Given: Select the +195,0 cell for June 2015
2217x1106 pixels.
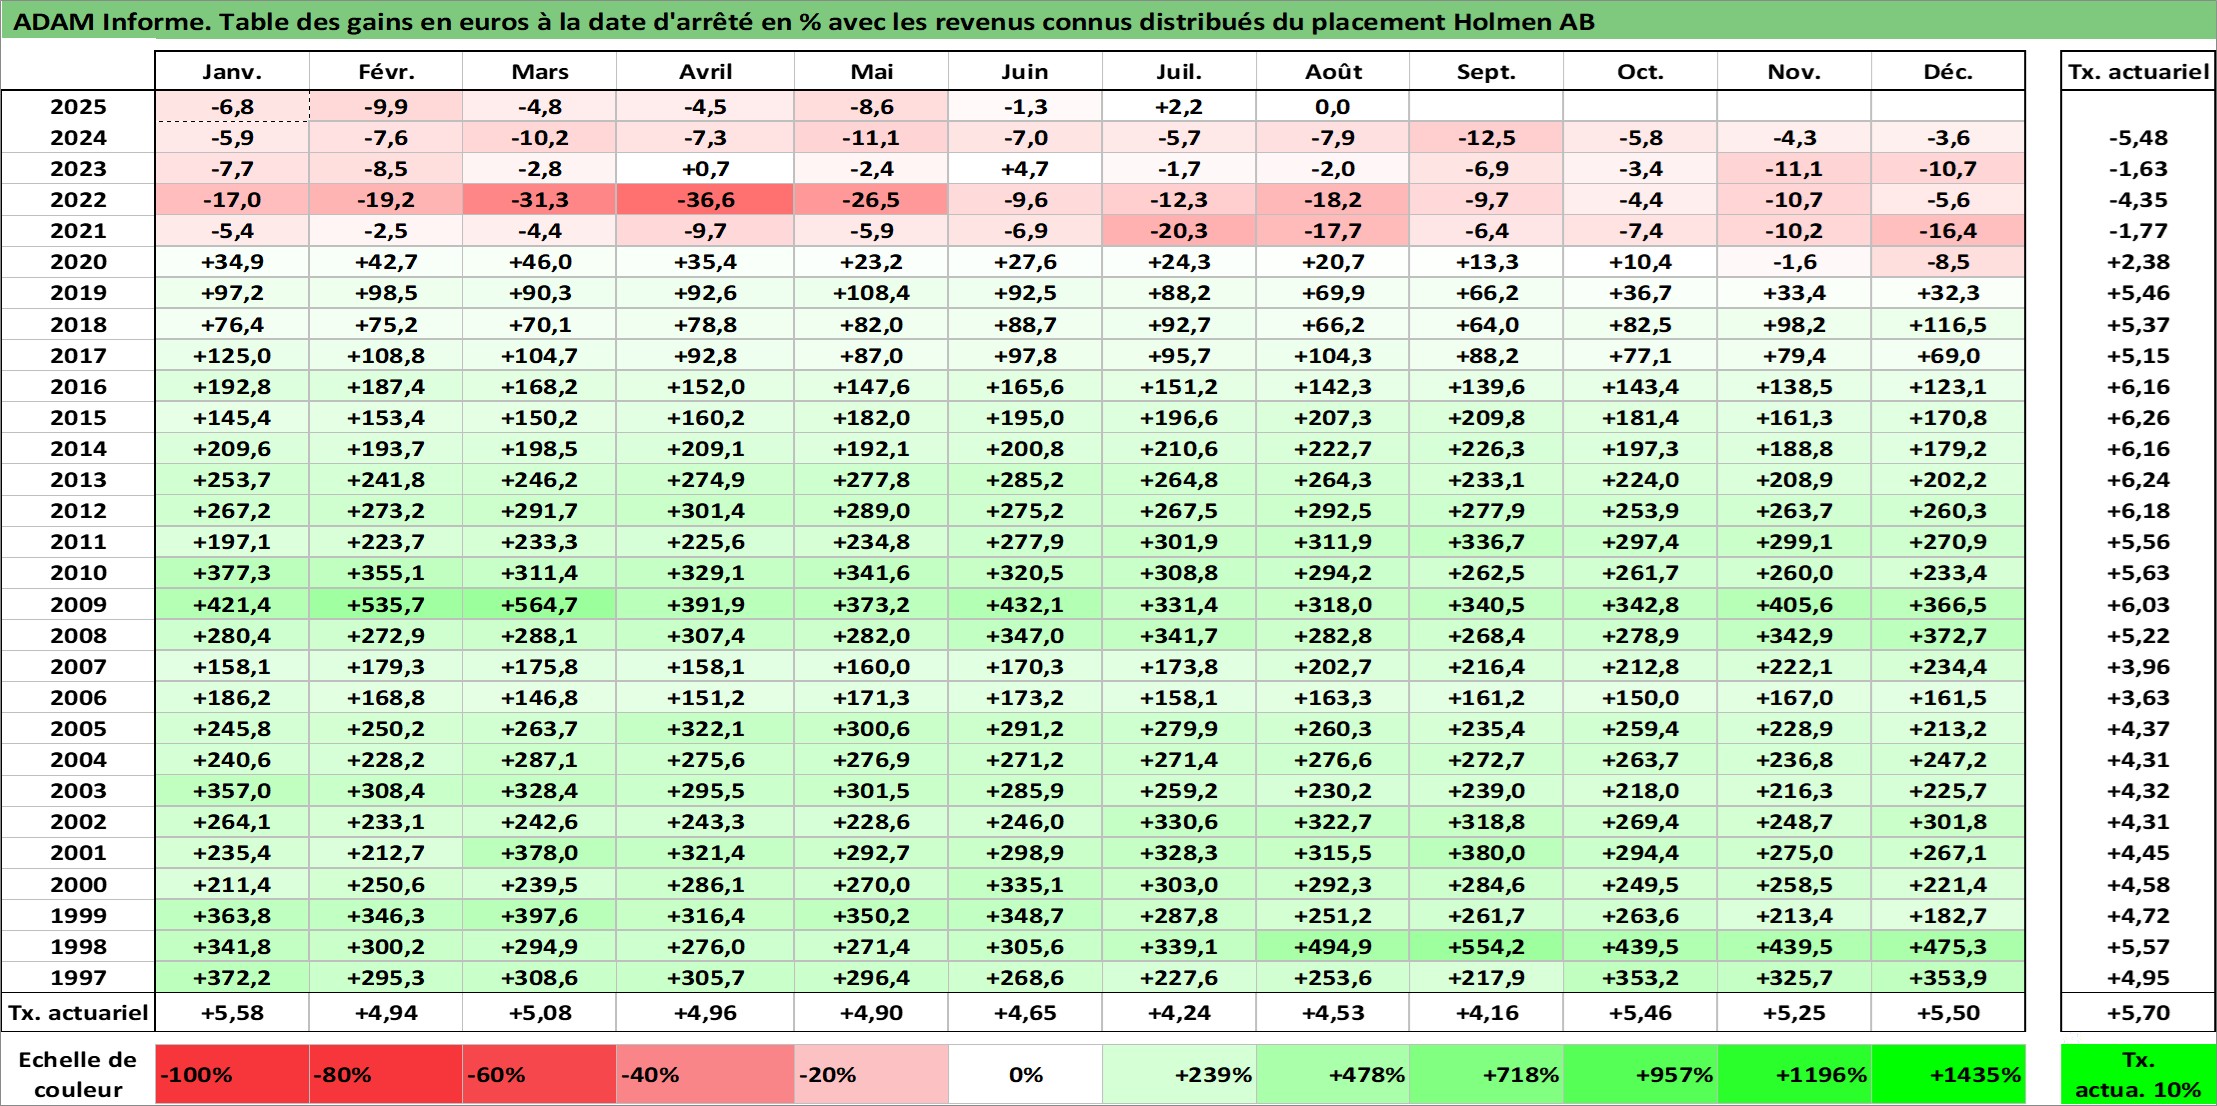Looking at the screenshot, I should pyautogui.click(x=1025, y=418).
